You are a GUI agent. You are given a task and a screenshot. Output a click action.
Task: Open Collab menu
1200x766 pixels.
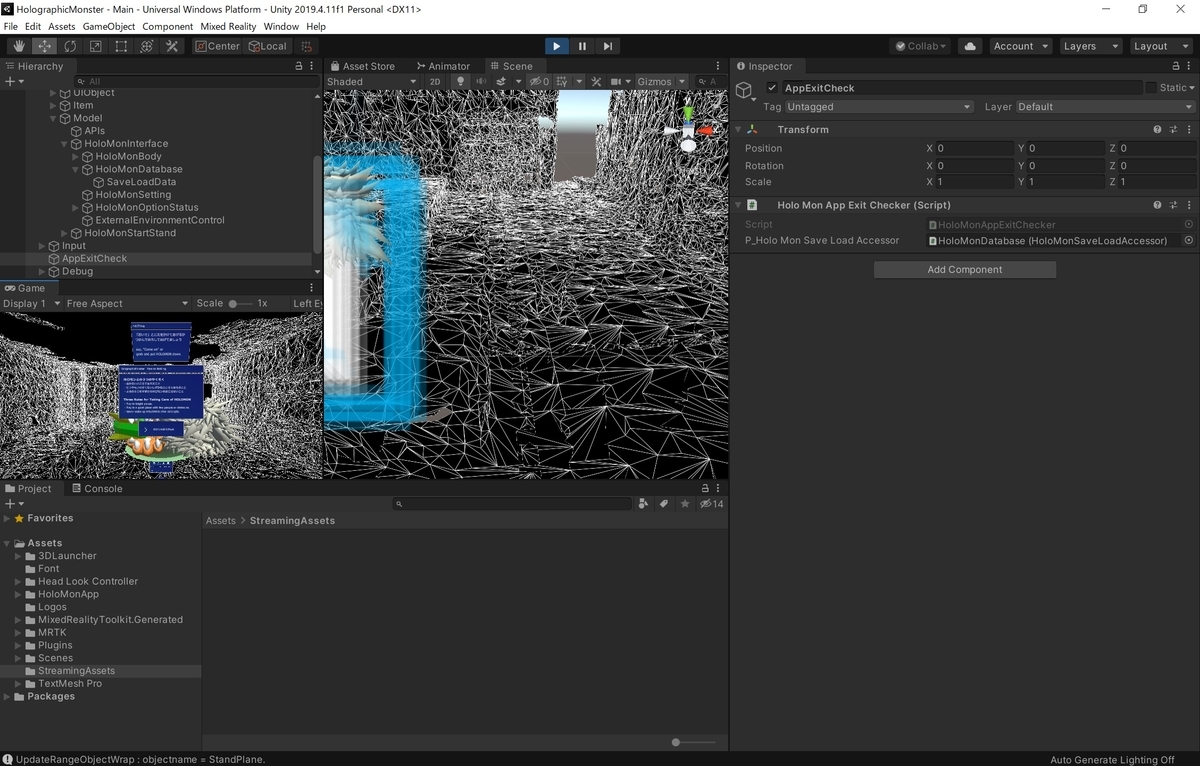pos(921,46)
